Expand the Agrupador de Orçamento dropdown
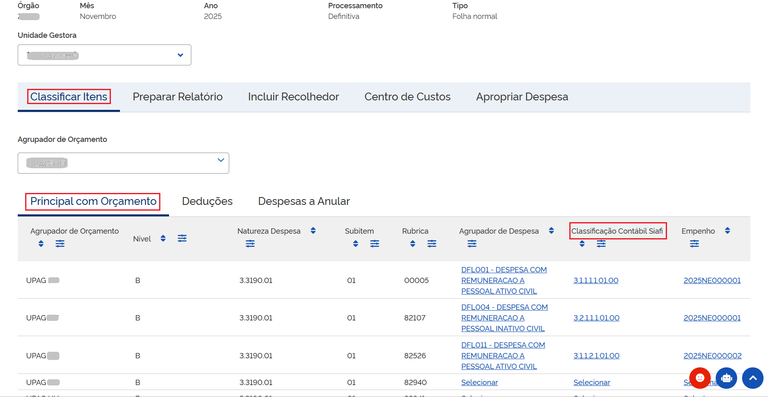The width and height of the screenshot is (768, 397). pyautogui.click(x=123, y=163)
